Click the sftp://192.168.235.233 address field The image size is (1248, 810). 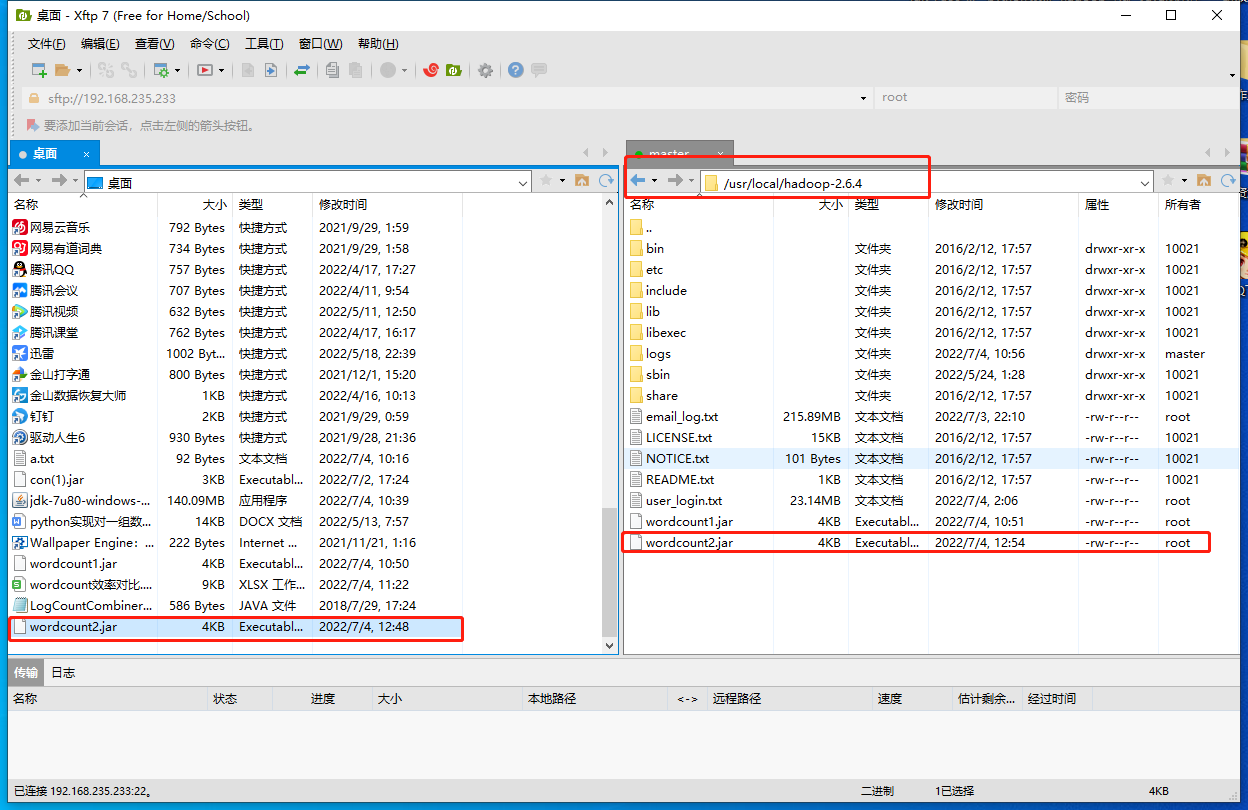(x=447, y=98)
